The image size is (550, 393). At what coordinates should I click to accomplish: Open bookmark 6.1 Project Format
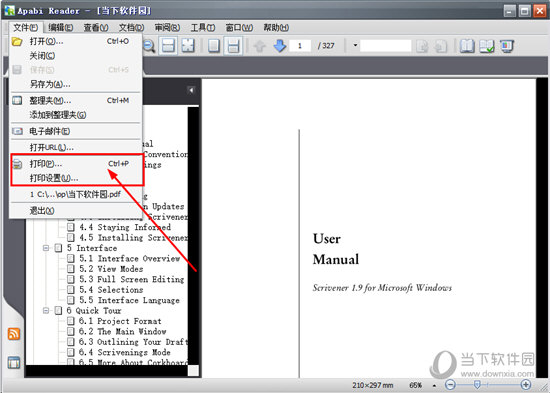[120, 321]
